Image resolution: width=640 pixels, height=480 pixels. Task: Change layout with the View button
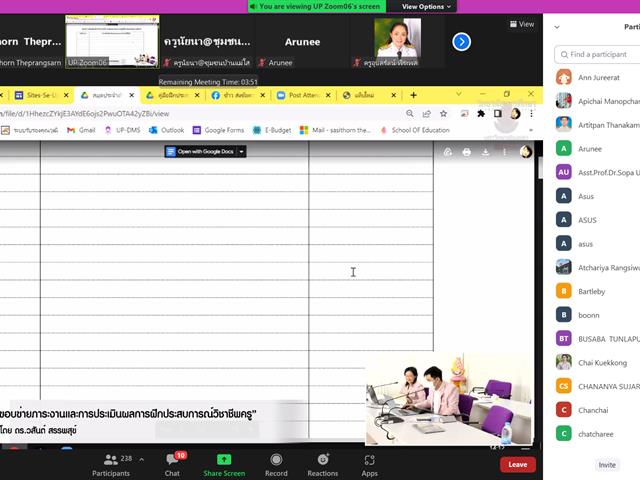[x=522, y=24]
